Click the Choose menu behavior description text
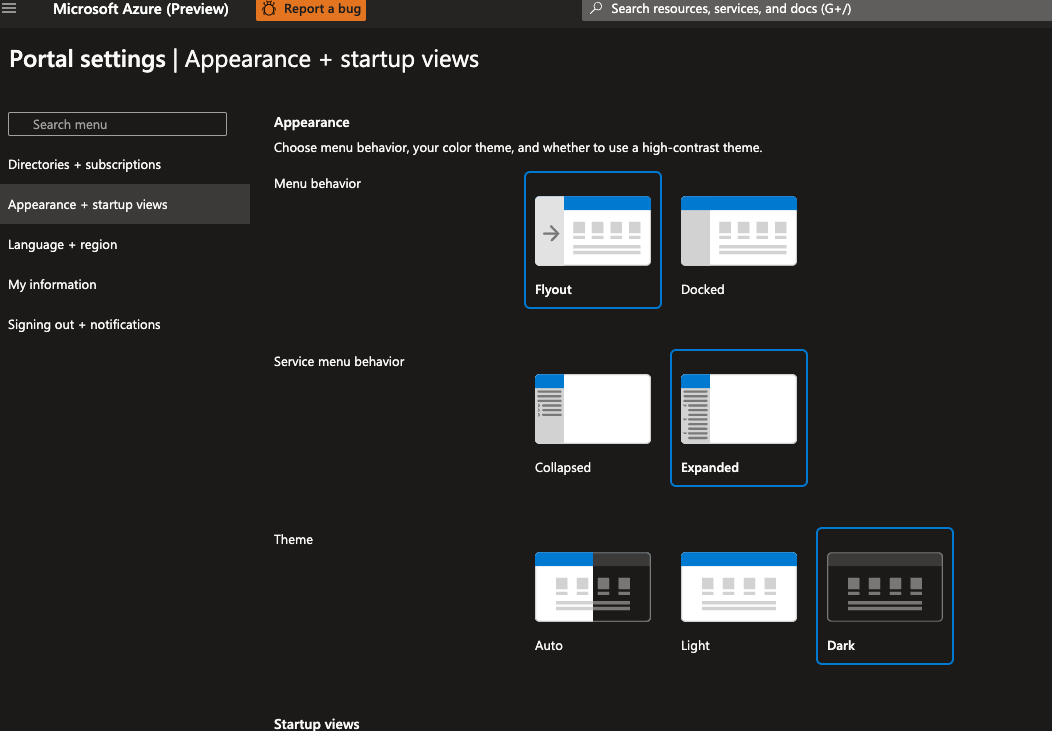Screen dimensions: 1052x731 (518, 148)
